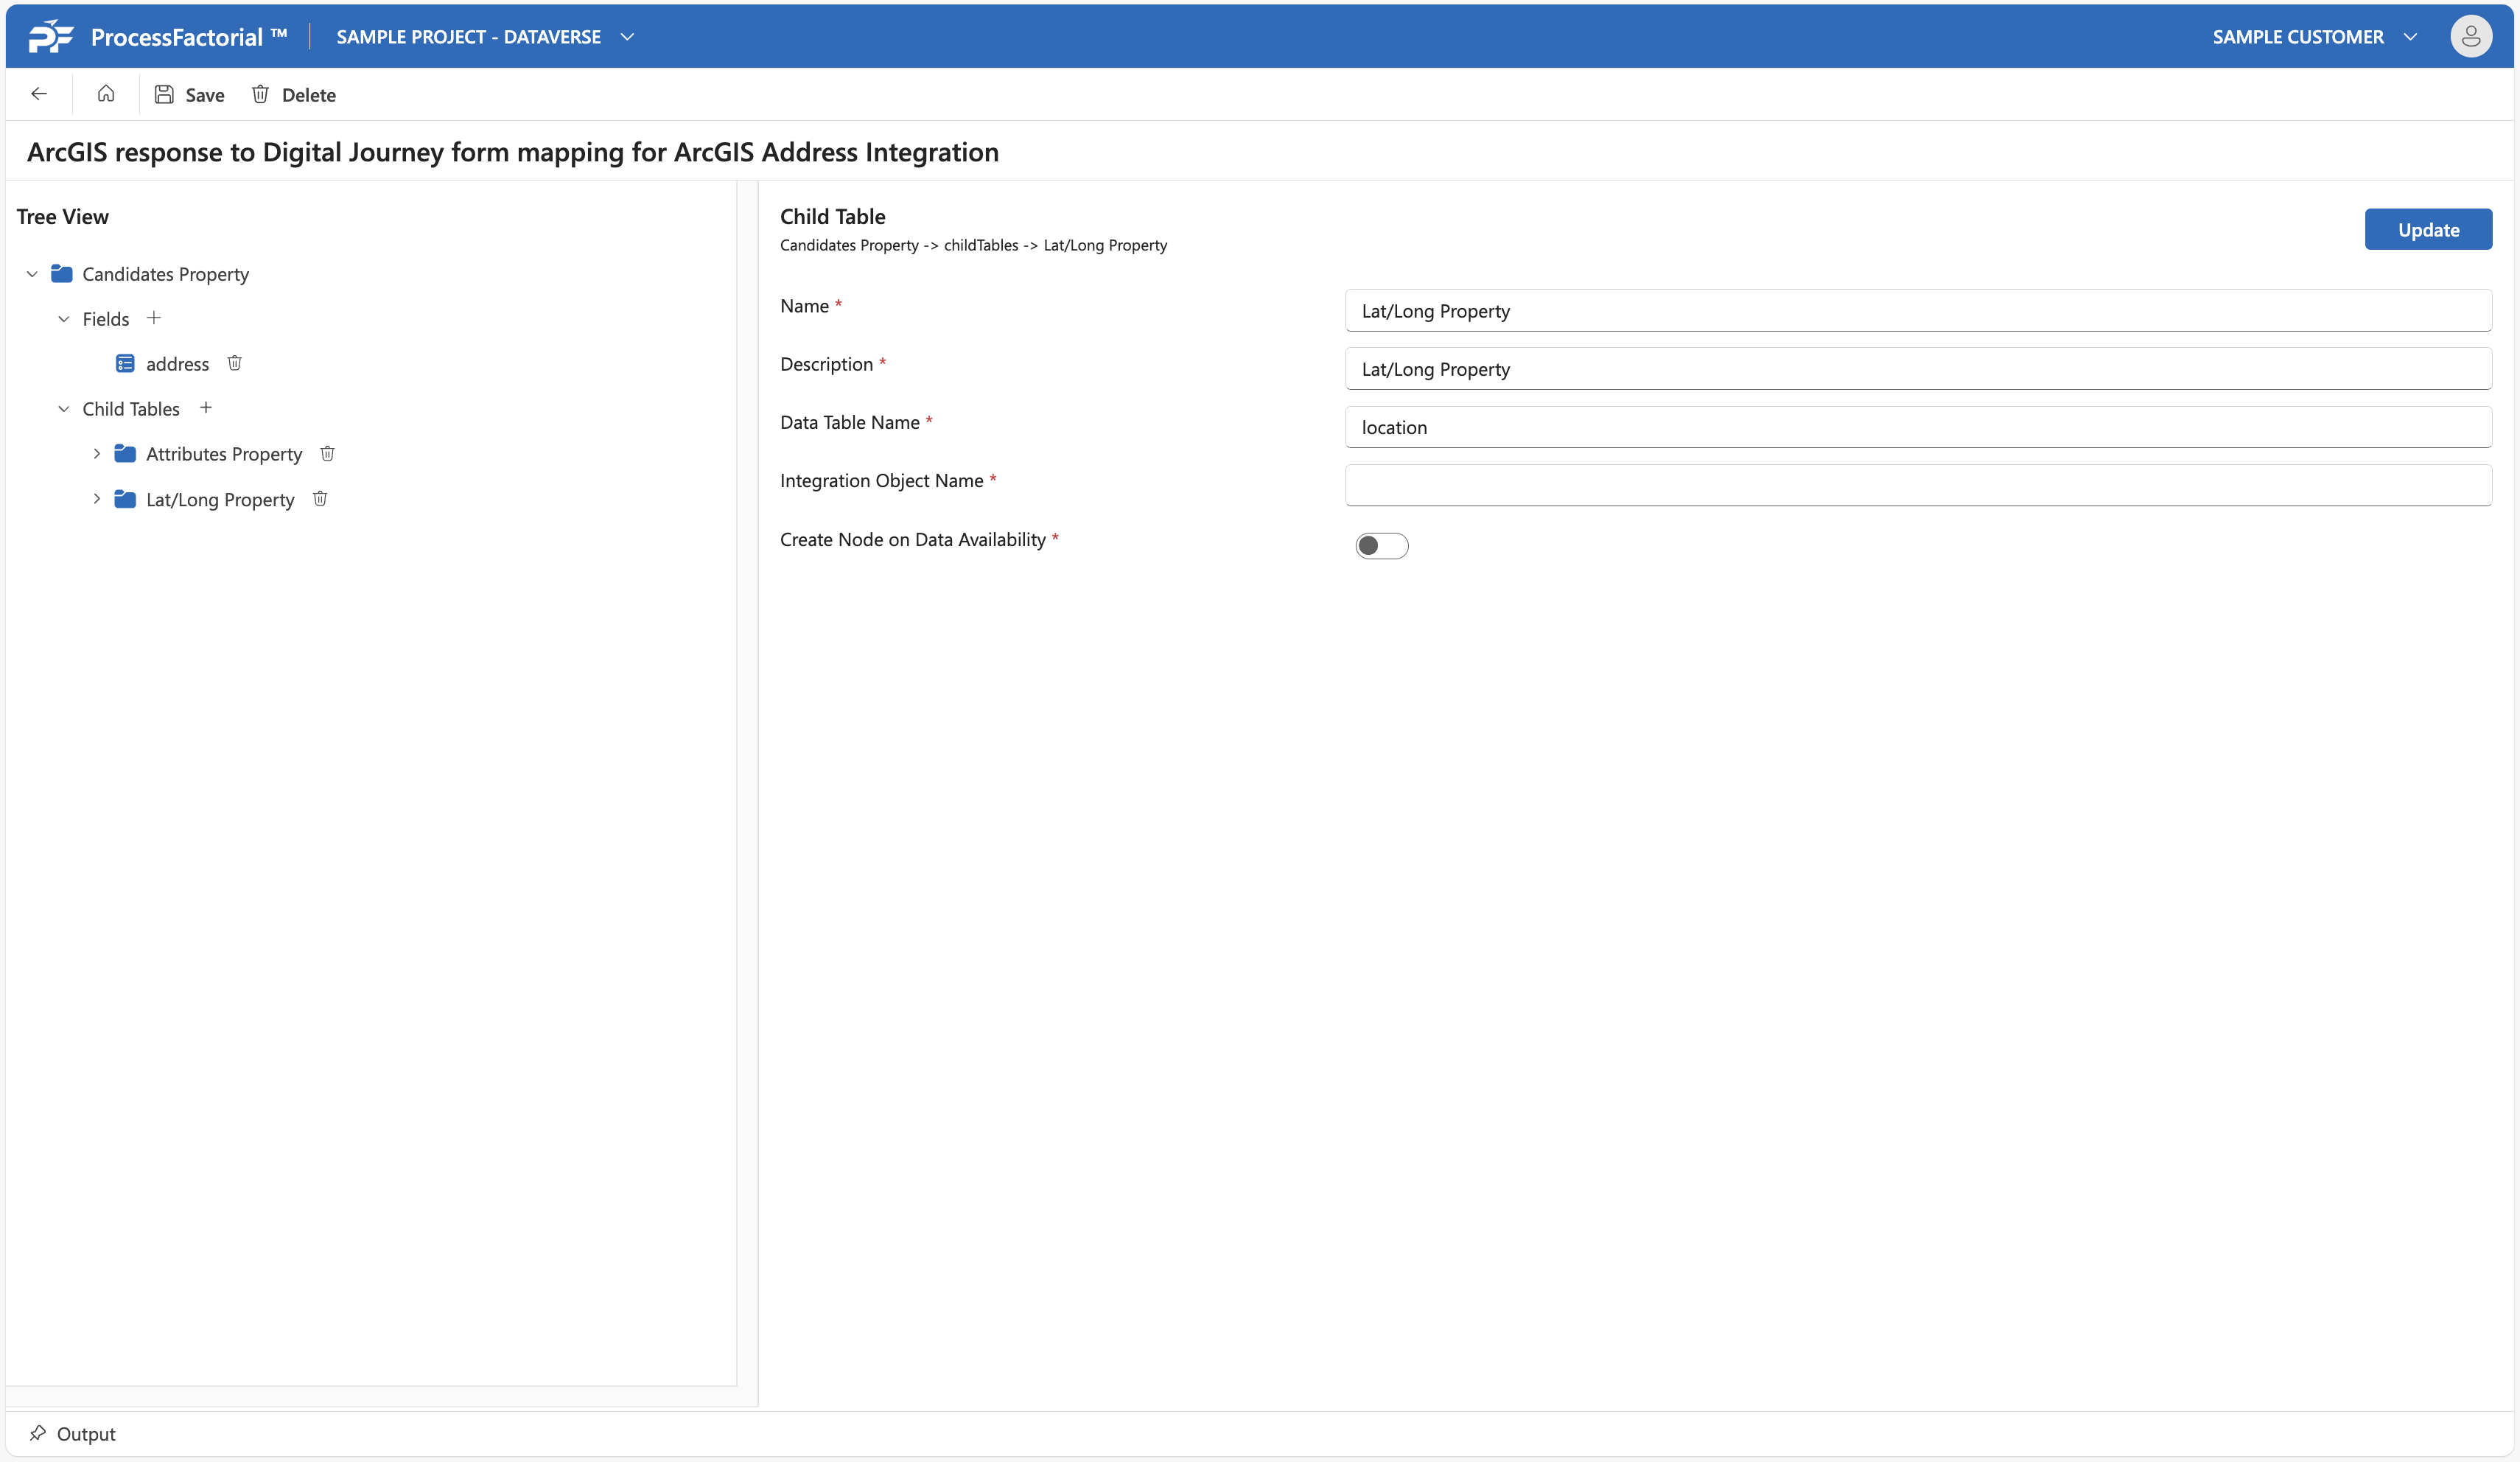2520x1462 pixels.
Task: Click the Output pin icon
Action: coord(38,1433)
